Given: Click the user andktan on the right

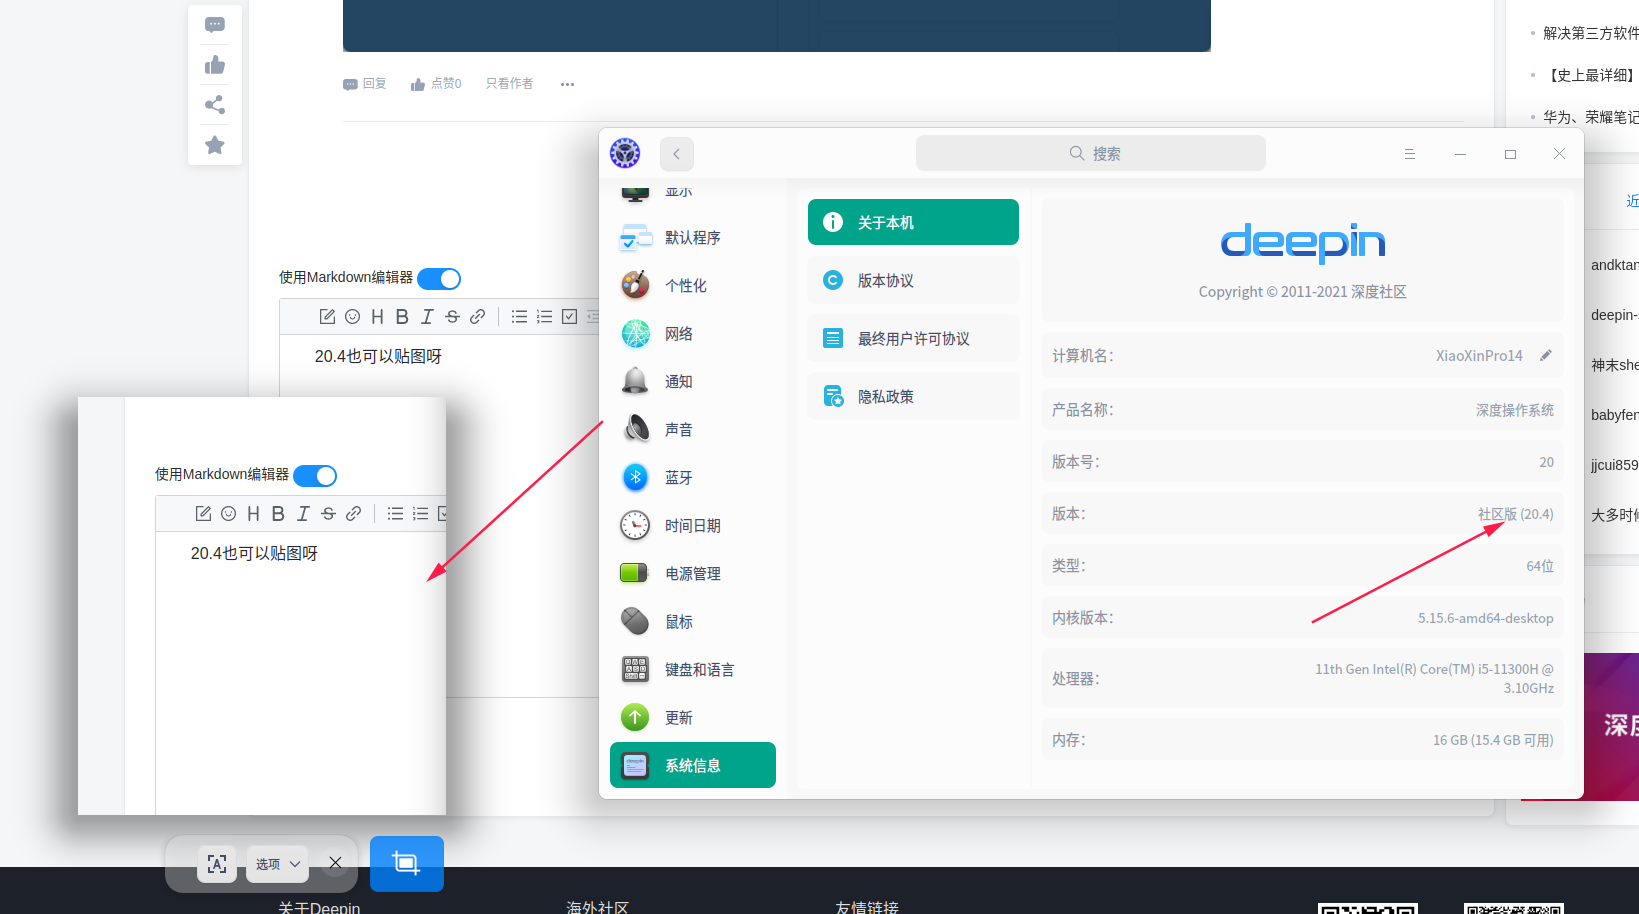Looking at the screenshot, I should 1614,265.
